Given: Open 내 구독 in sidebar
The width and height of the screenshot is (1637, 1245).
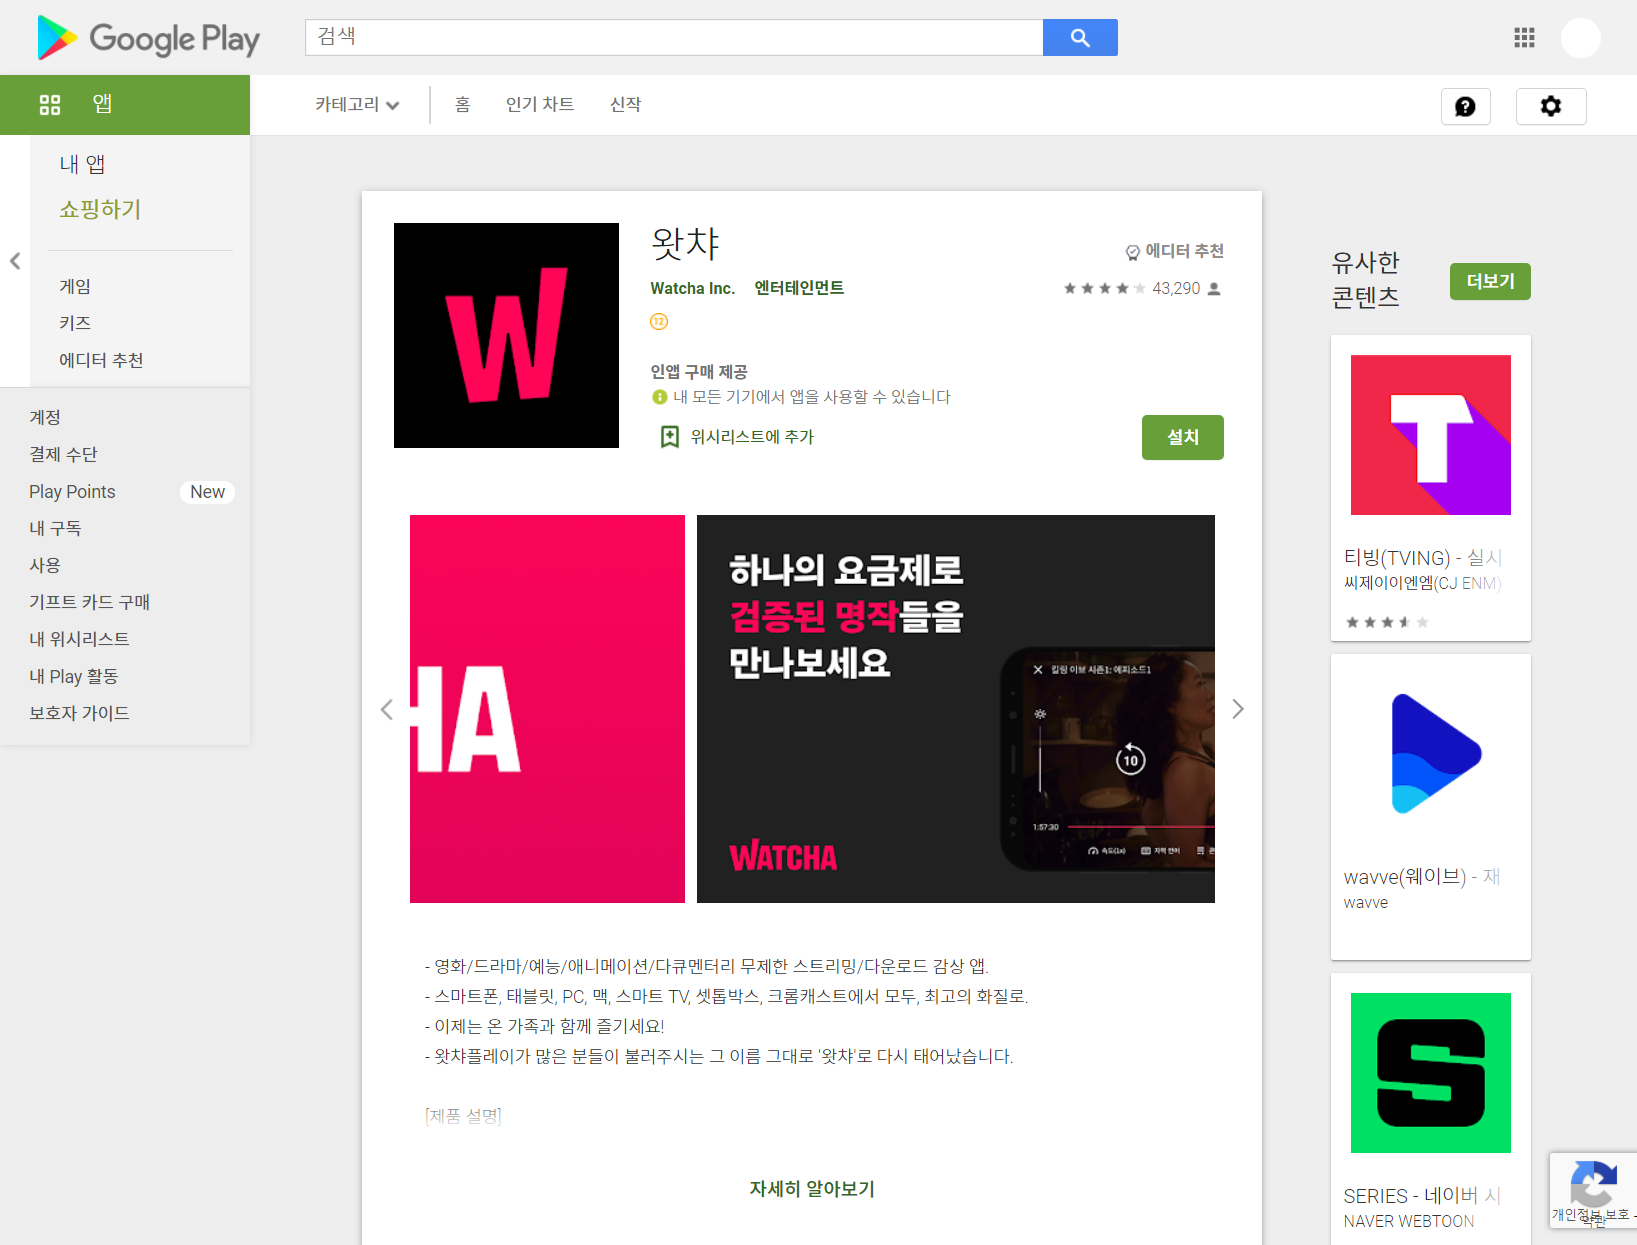Looking at the screenshot, I should click(x=55, y=528).
